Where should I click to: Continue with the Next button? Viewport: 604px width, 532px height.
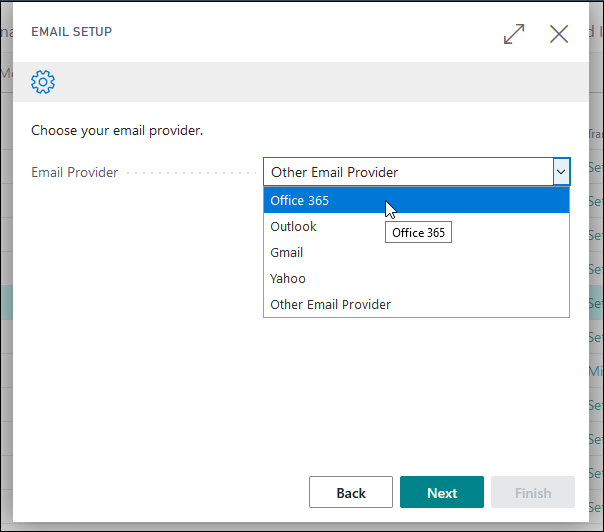click(x=442, y=492)
